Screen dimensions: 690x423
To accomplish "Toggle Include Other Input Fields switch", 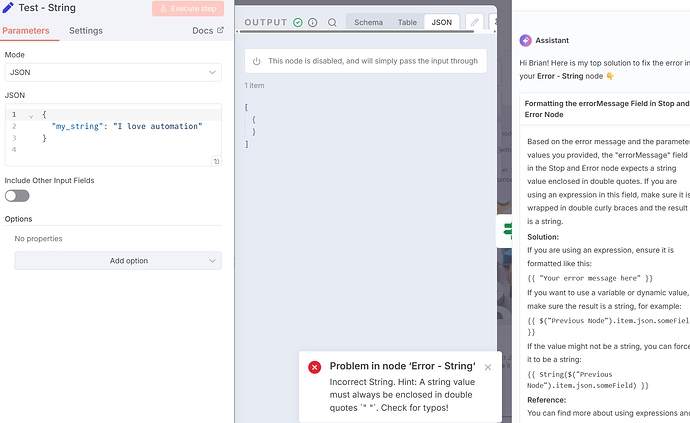I will [17, 196].
